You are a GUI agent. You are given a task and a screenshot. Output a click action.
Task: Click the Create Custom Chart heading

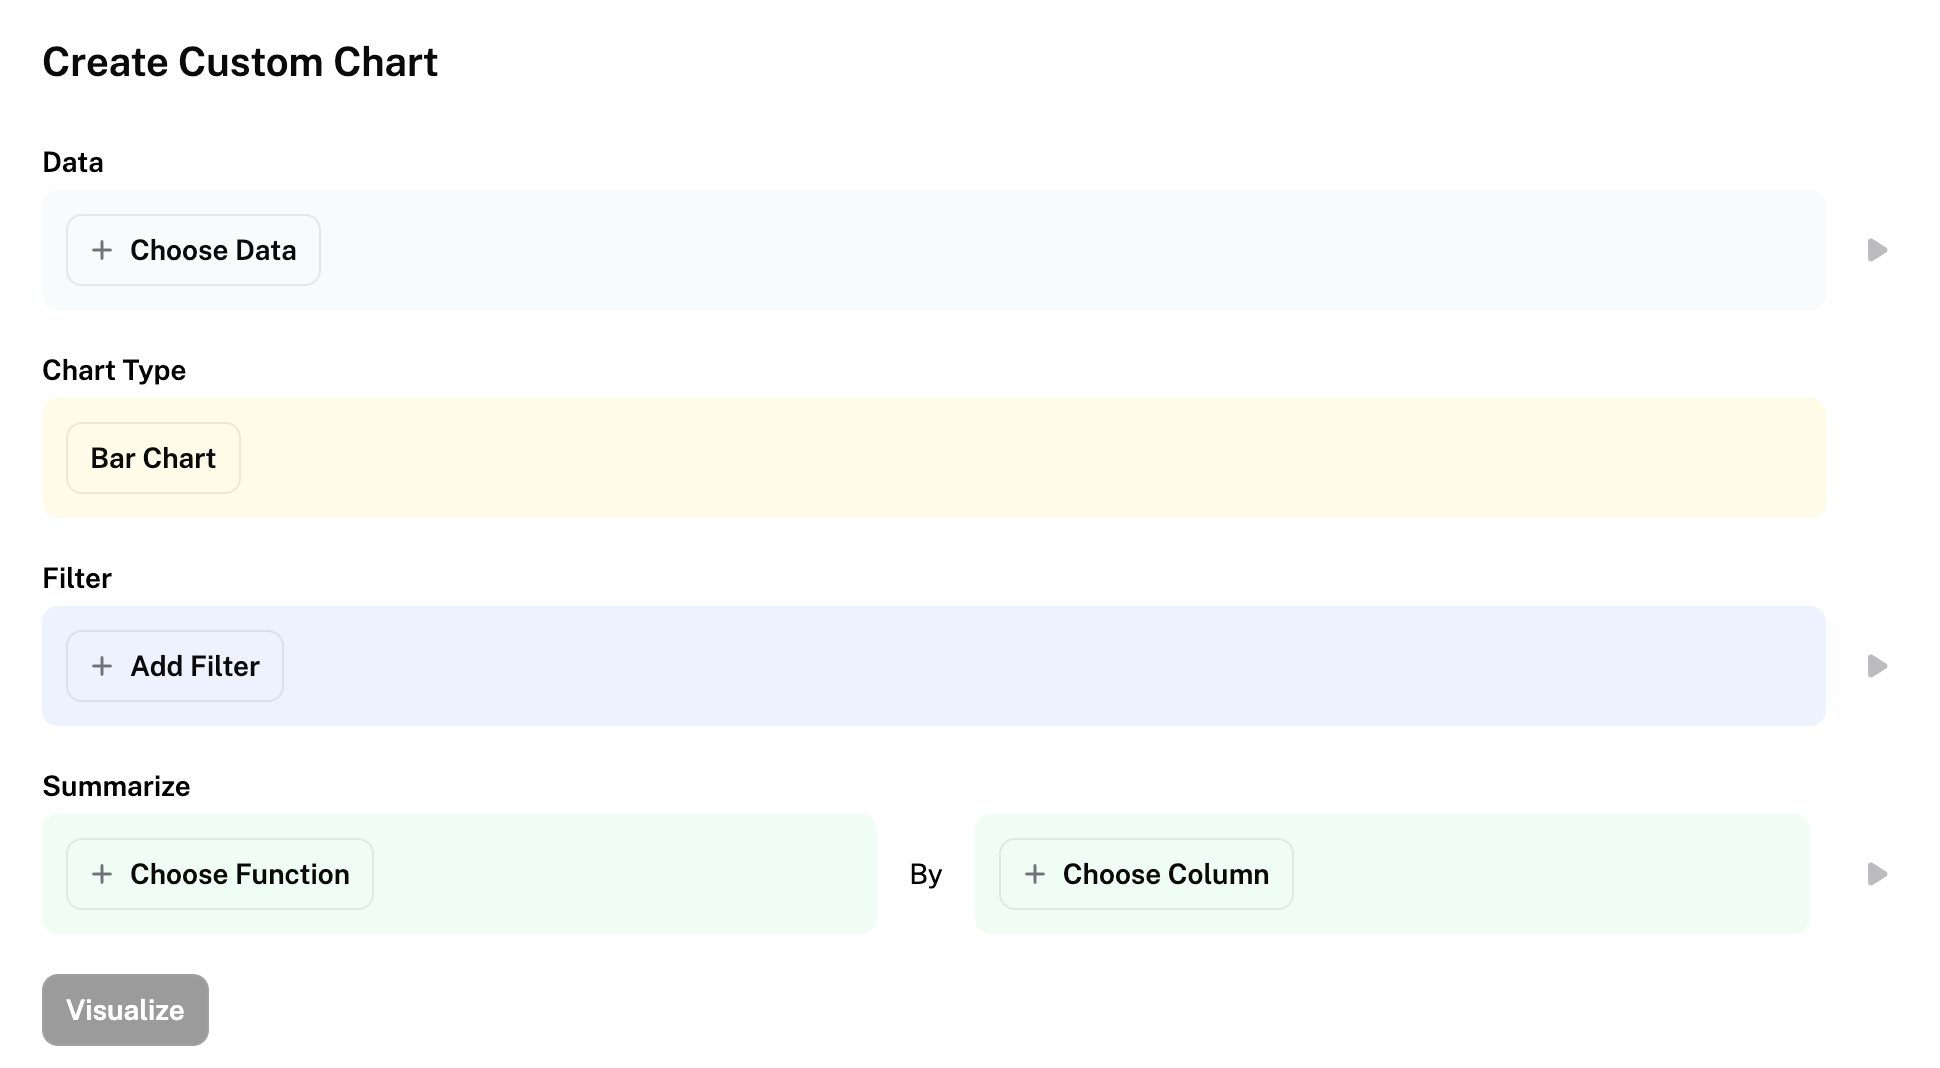coord(240,62)
